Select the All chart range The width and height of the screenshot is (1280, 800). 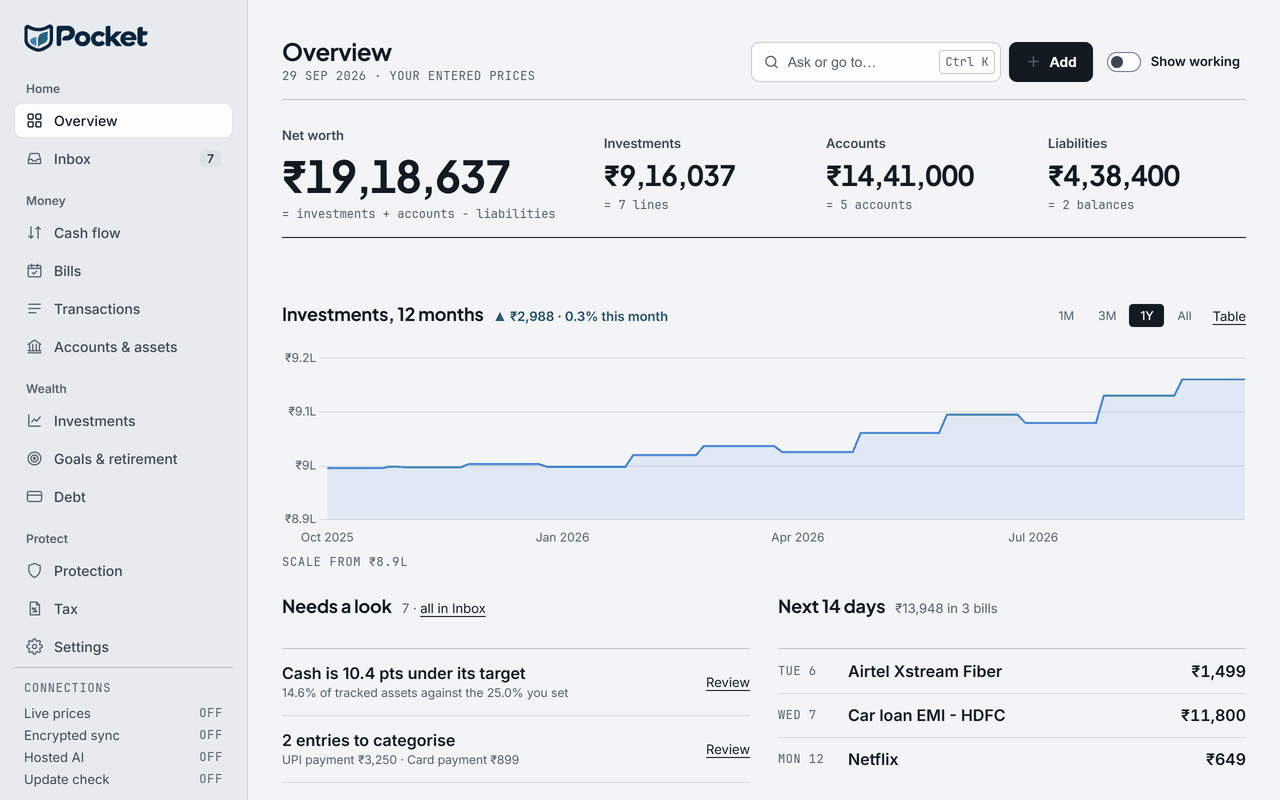tap(1184, 316)
